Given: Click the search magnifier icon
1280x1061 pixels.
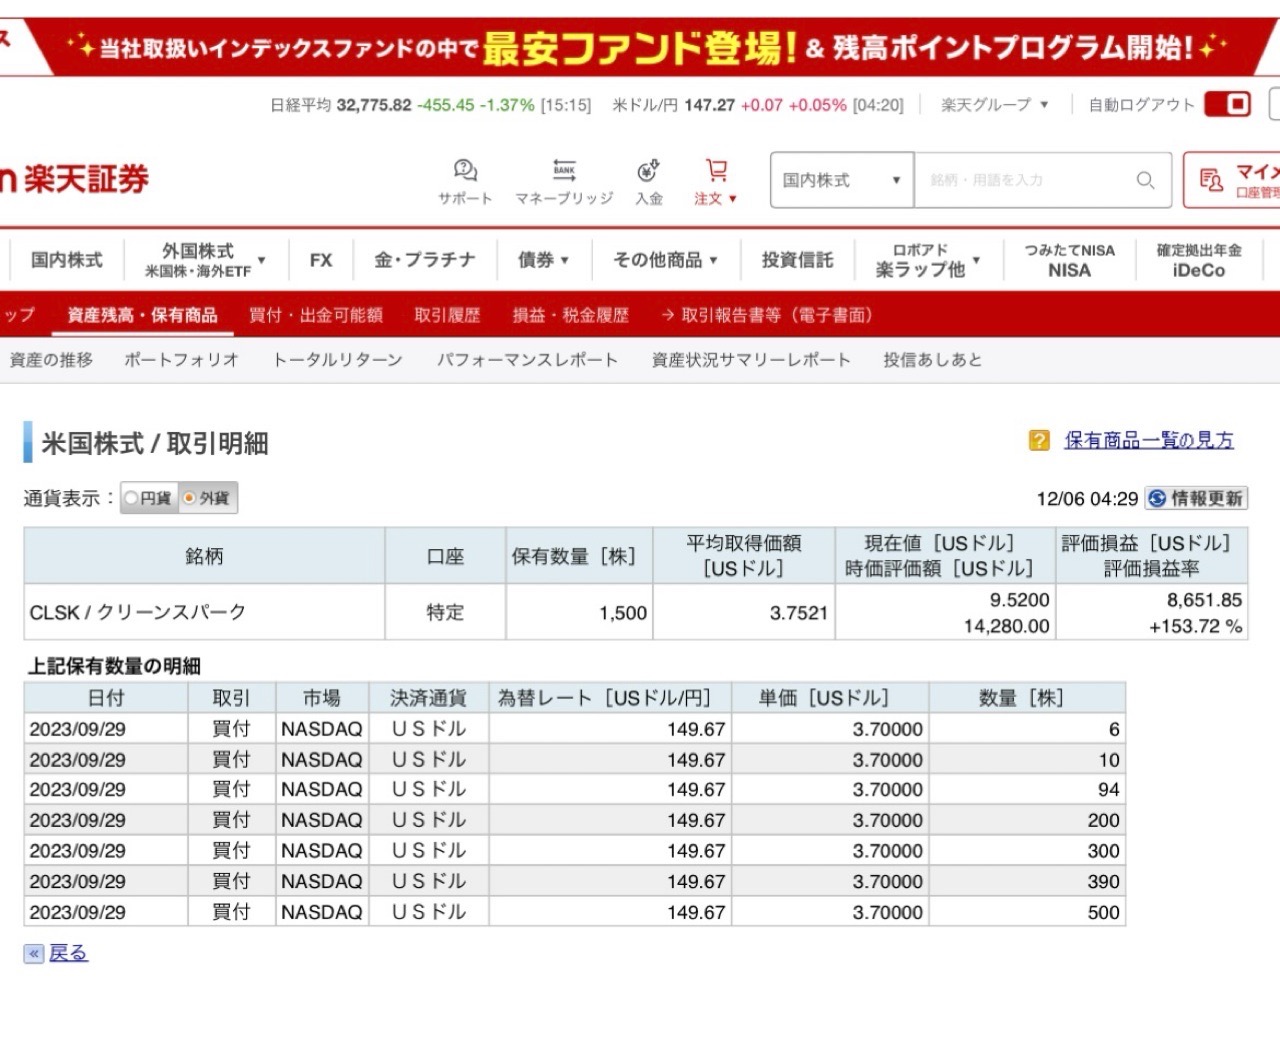Looking at the screenshot, I should coord(1145,180).
